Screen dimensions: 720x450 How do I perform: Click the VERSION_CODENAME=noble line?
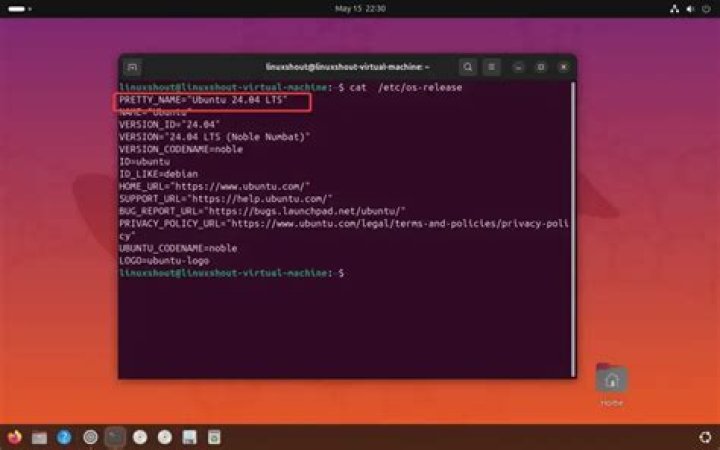pos(181,149)
